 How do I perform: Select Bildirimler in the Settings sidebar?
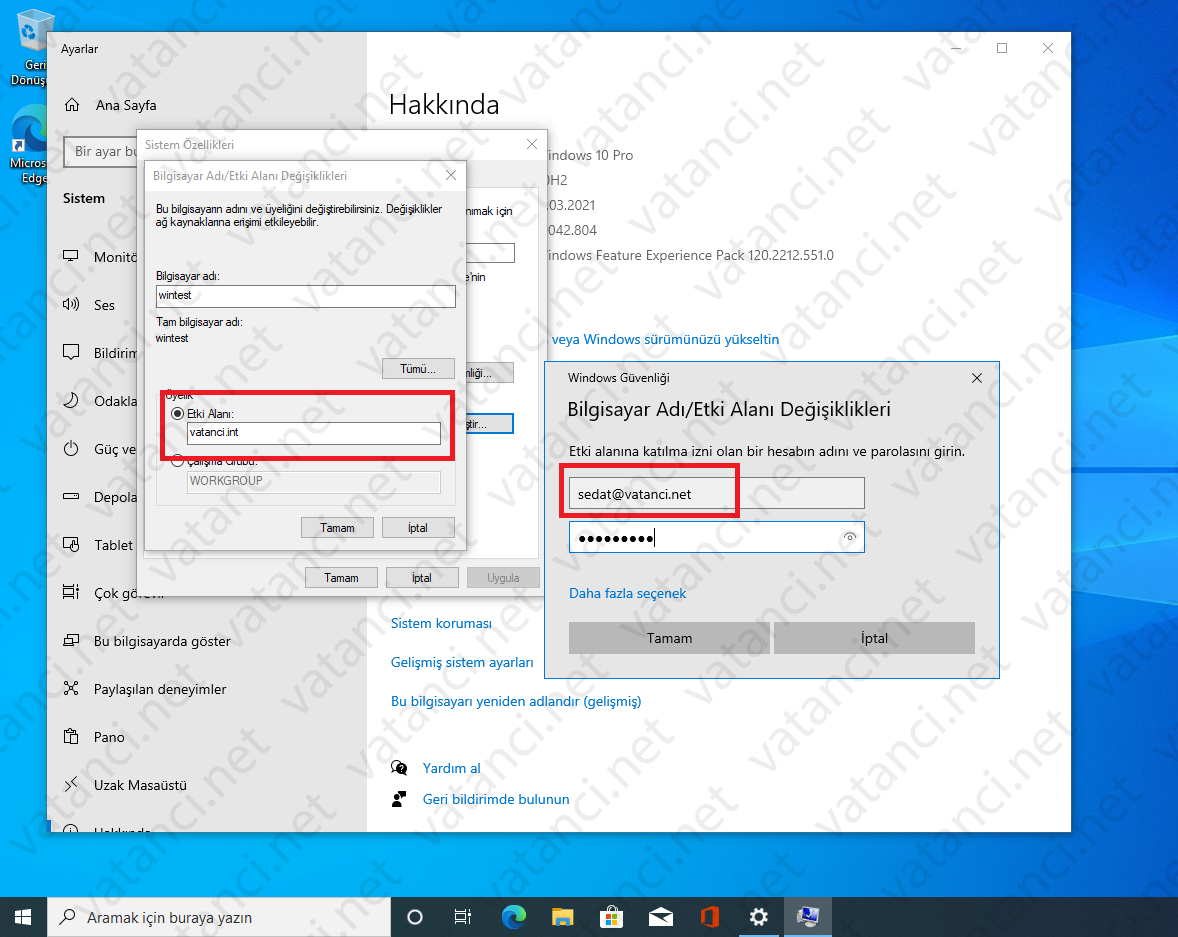coord(70,352)
